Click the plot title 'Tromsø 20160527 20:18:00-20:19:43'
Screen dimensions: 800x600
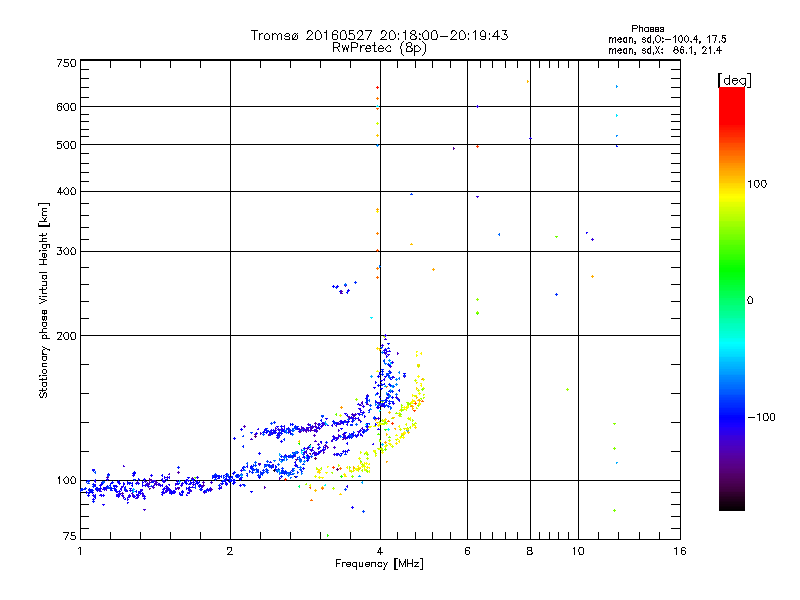coord(379,35)
